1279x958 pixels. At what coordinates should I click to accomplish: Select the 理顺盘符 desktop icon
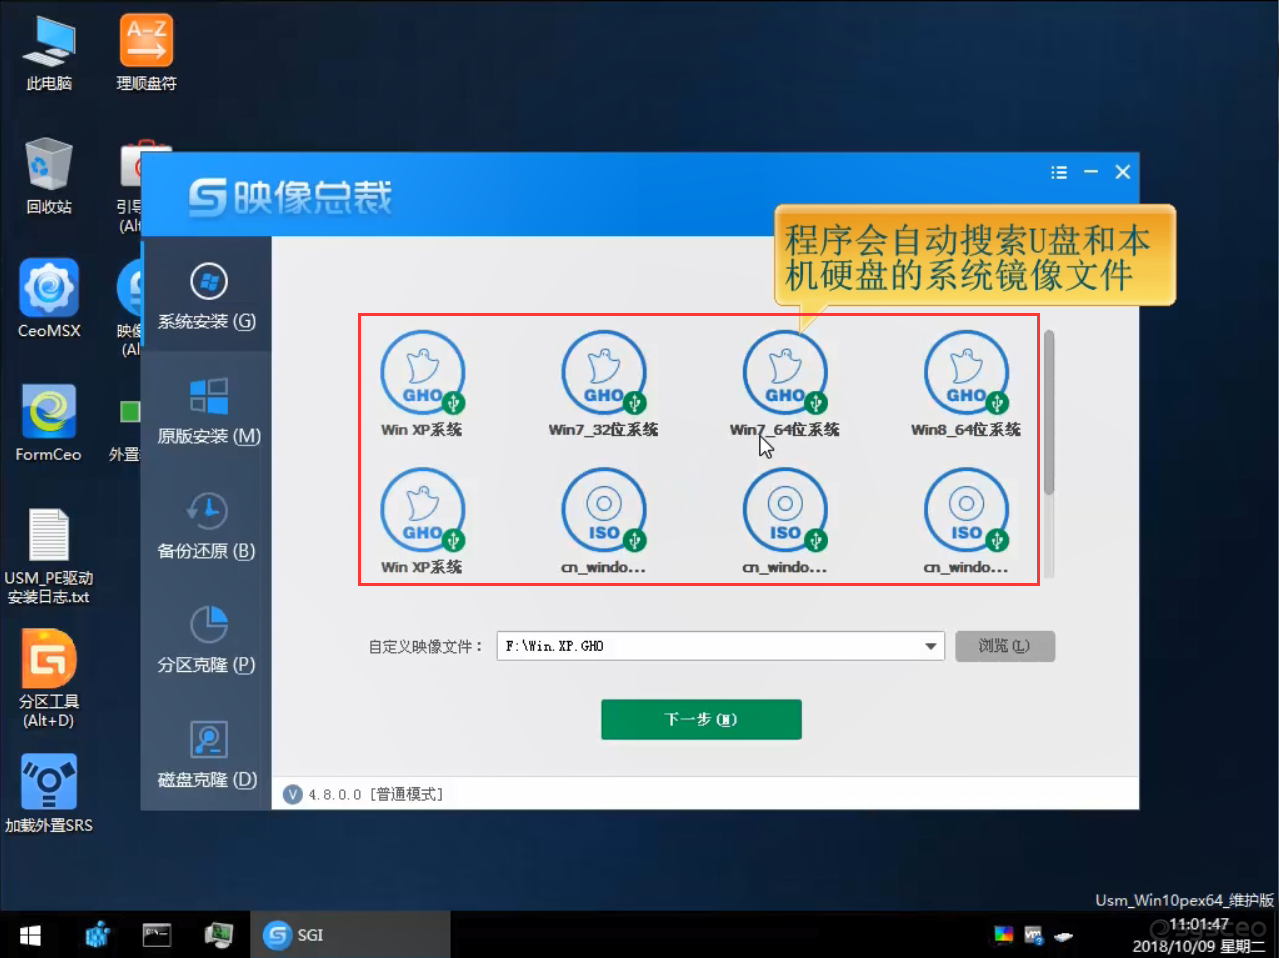[146, 54]
